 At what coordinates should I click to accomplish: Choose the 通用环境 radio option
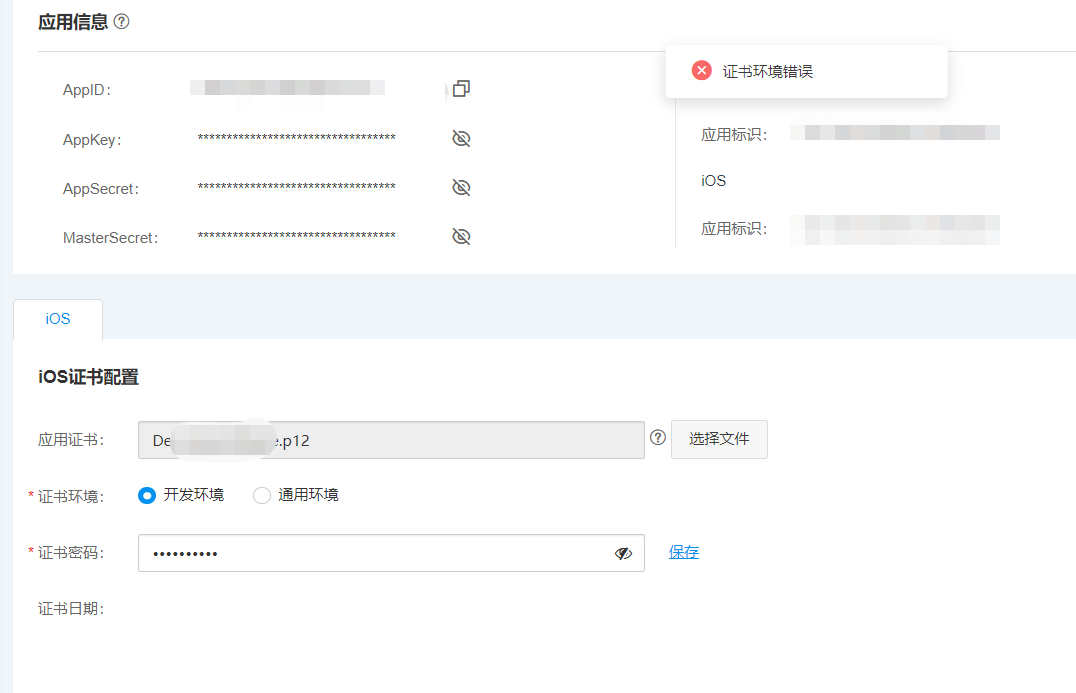pos(262,495)
